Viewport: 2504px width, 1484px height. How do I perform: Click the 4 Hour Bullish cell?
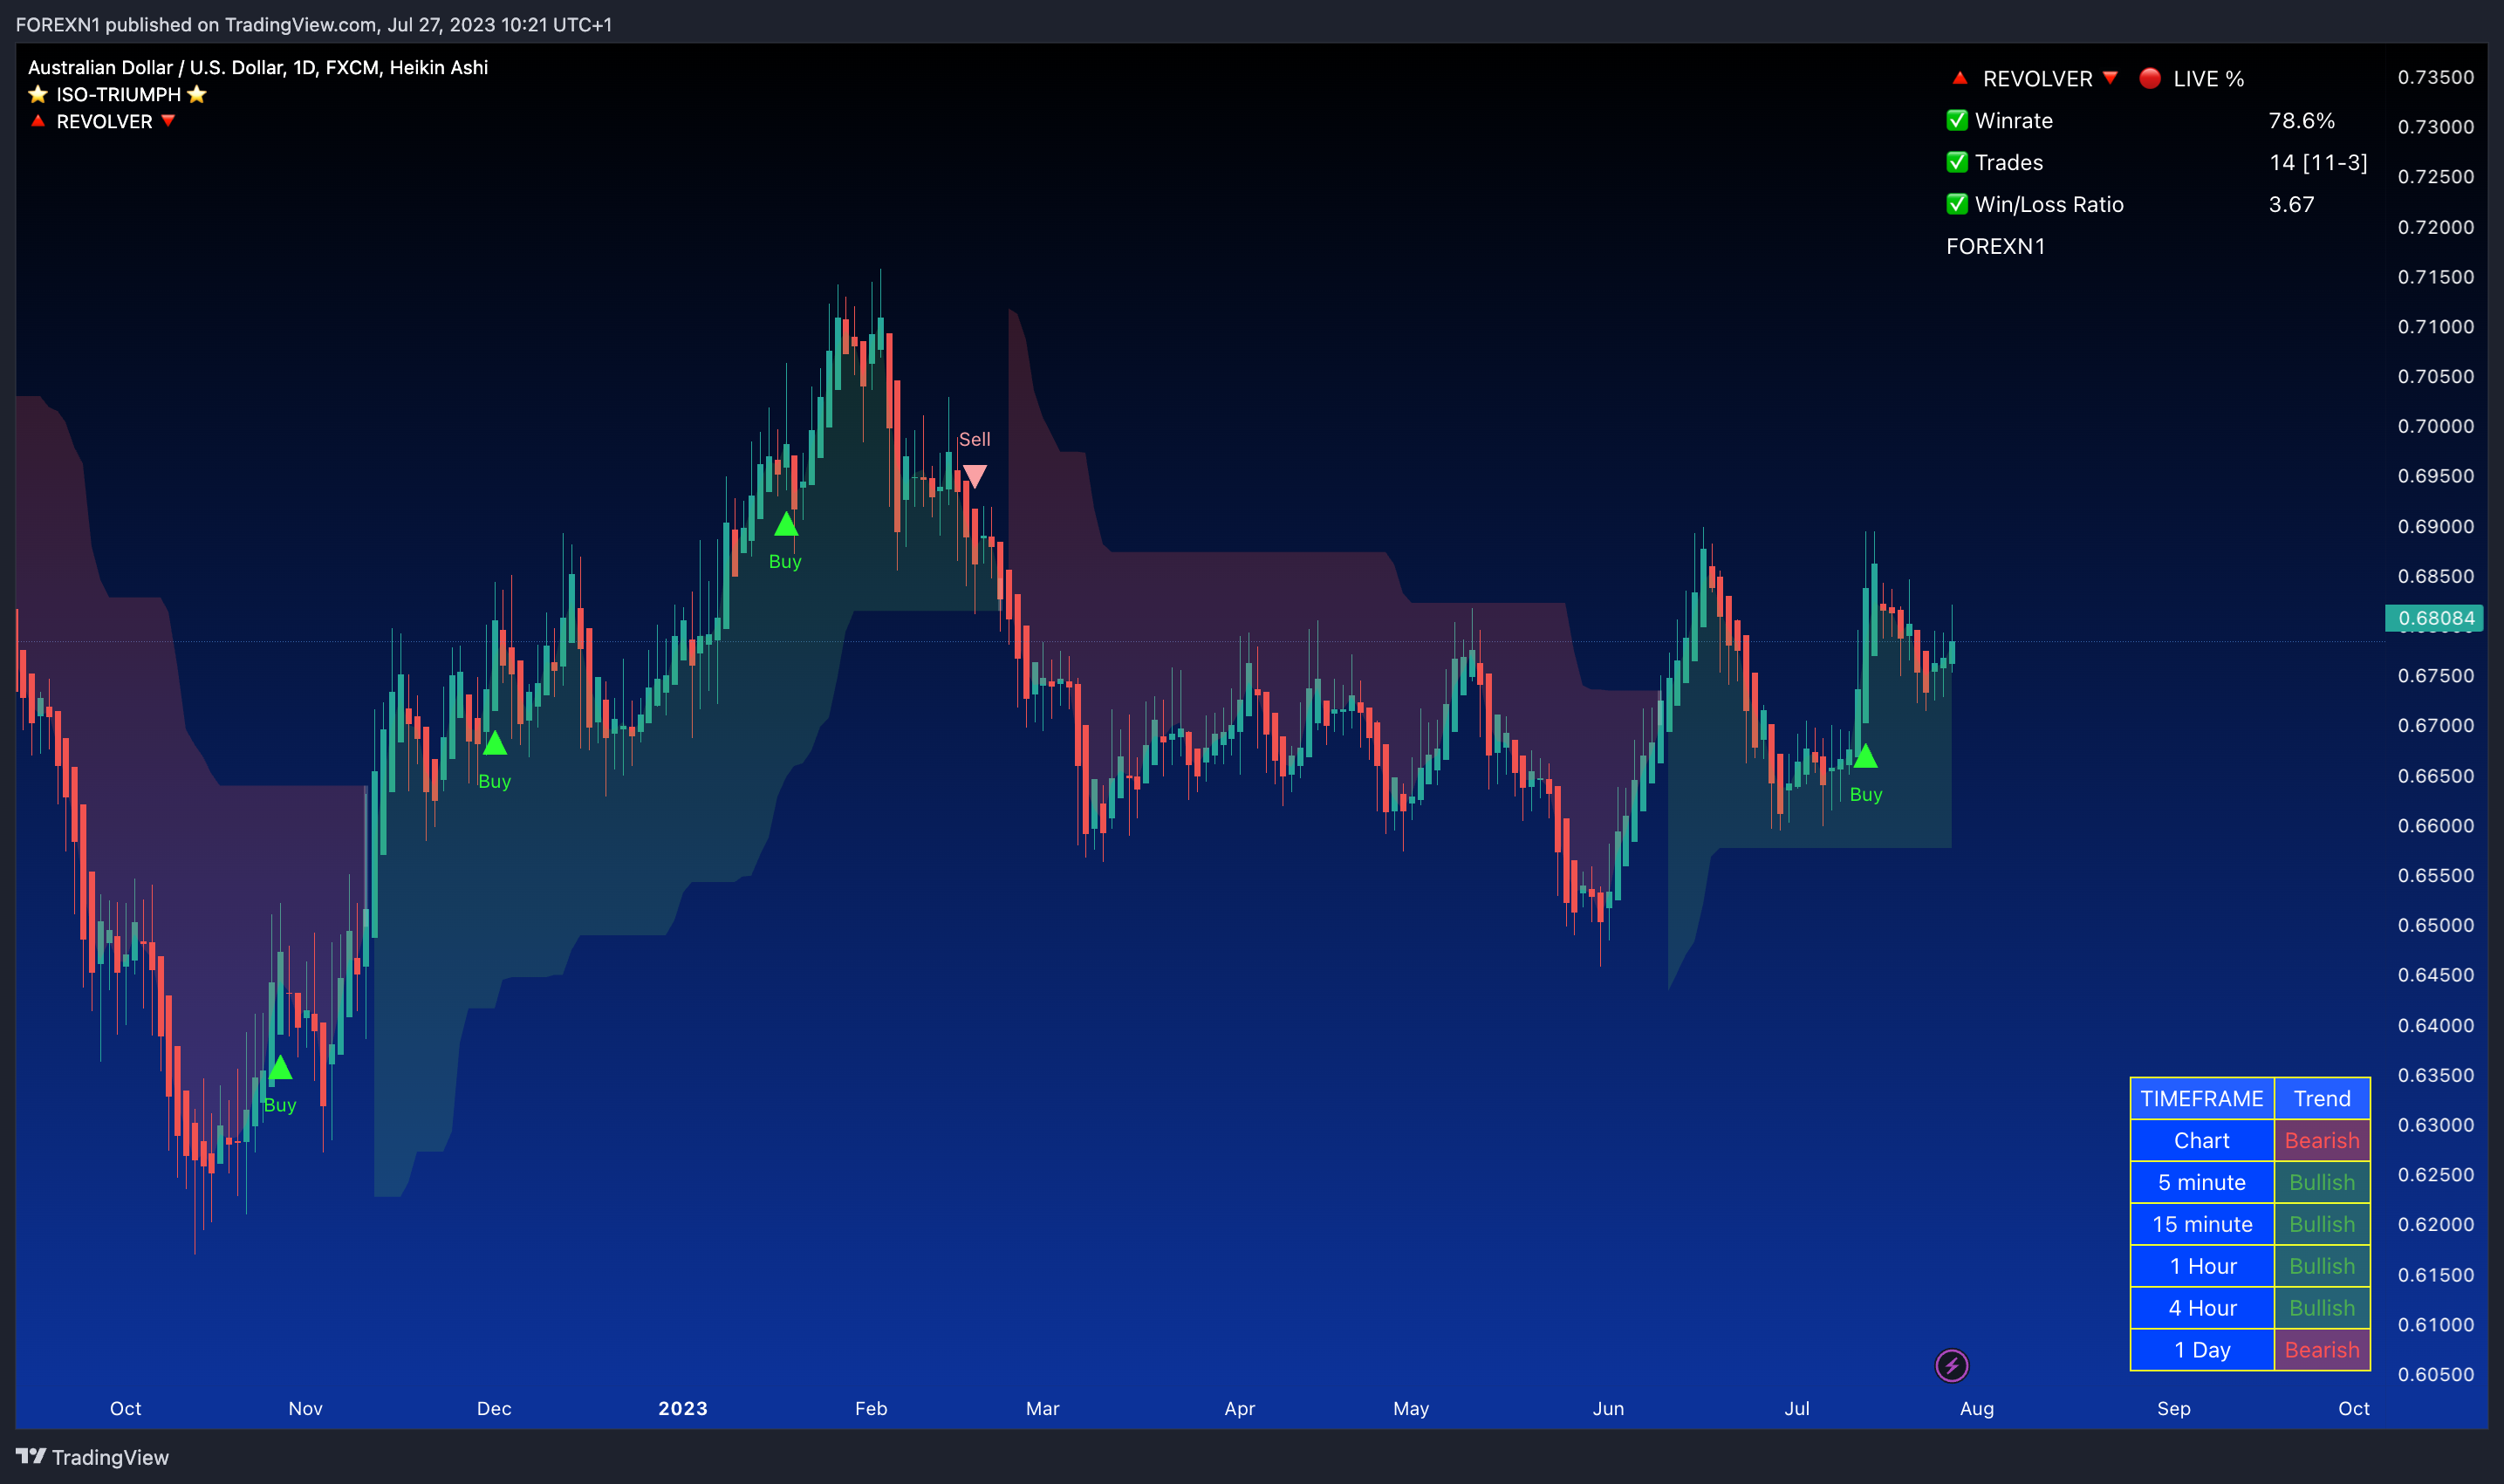(x=2322, y=1308)
